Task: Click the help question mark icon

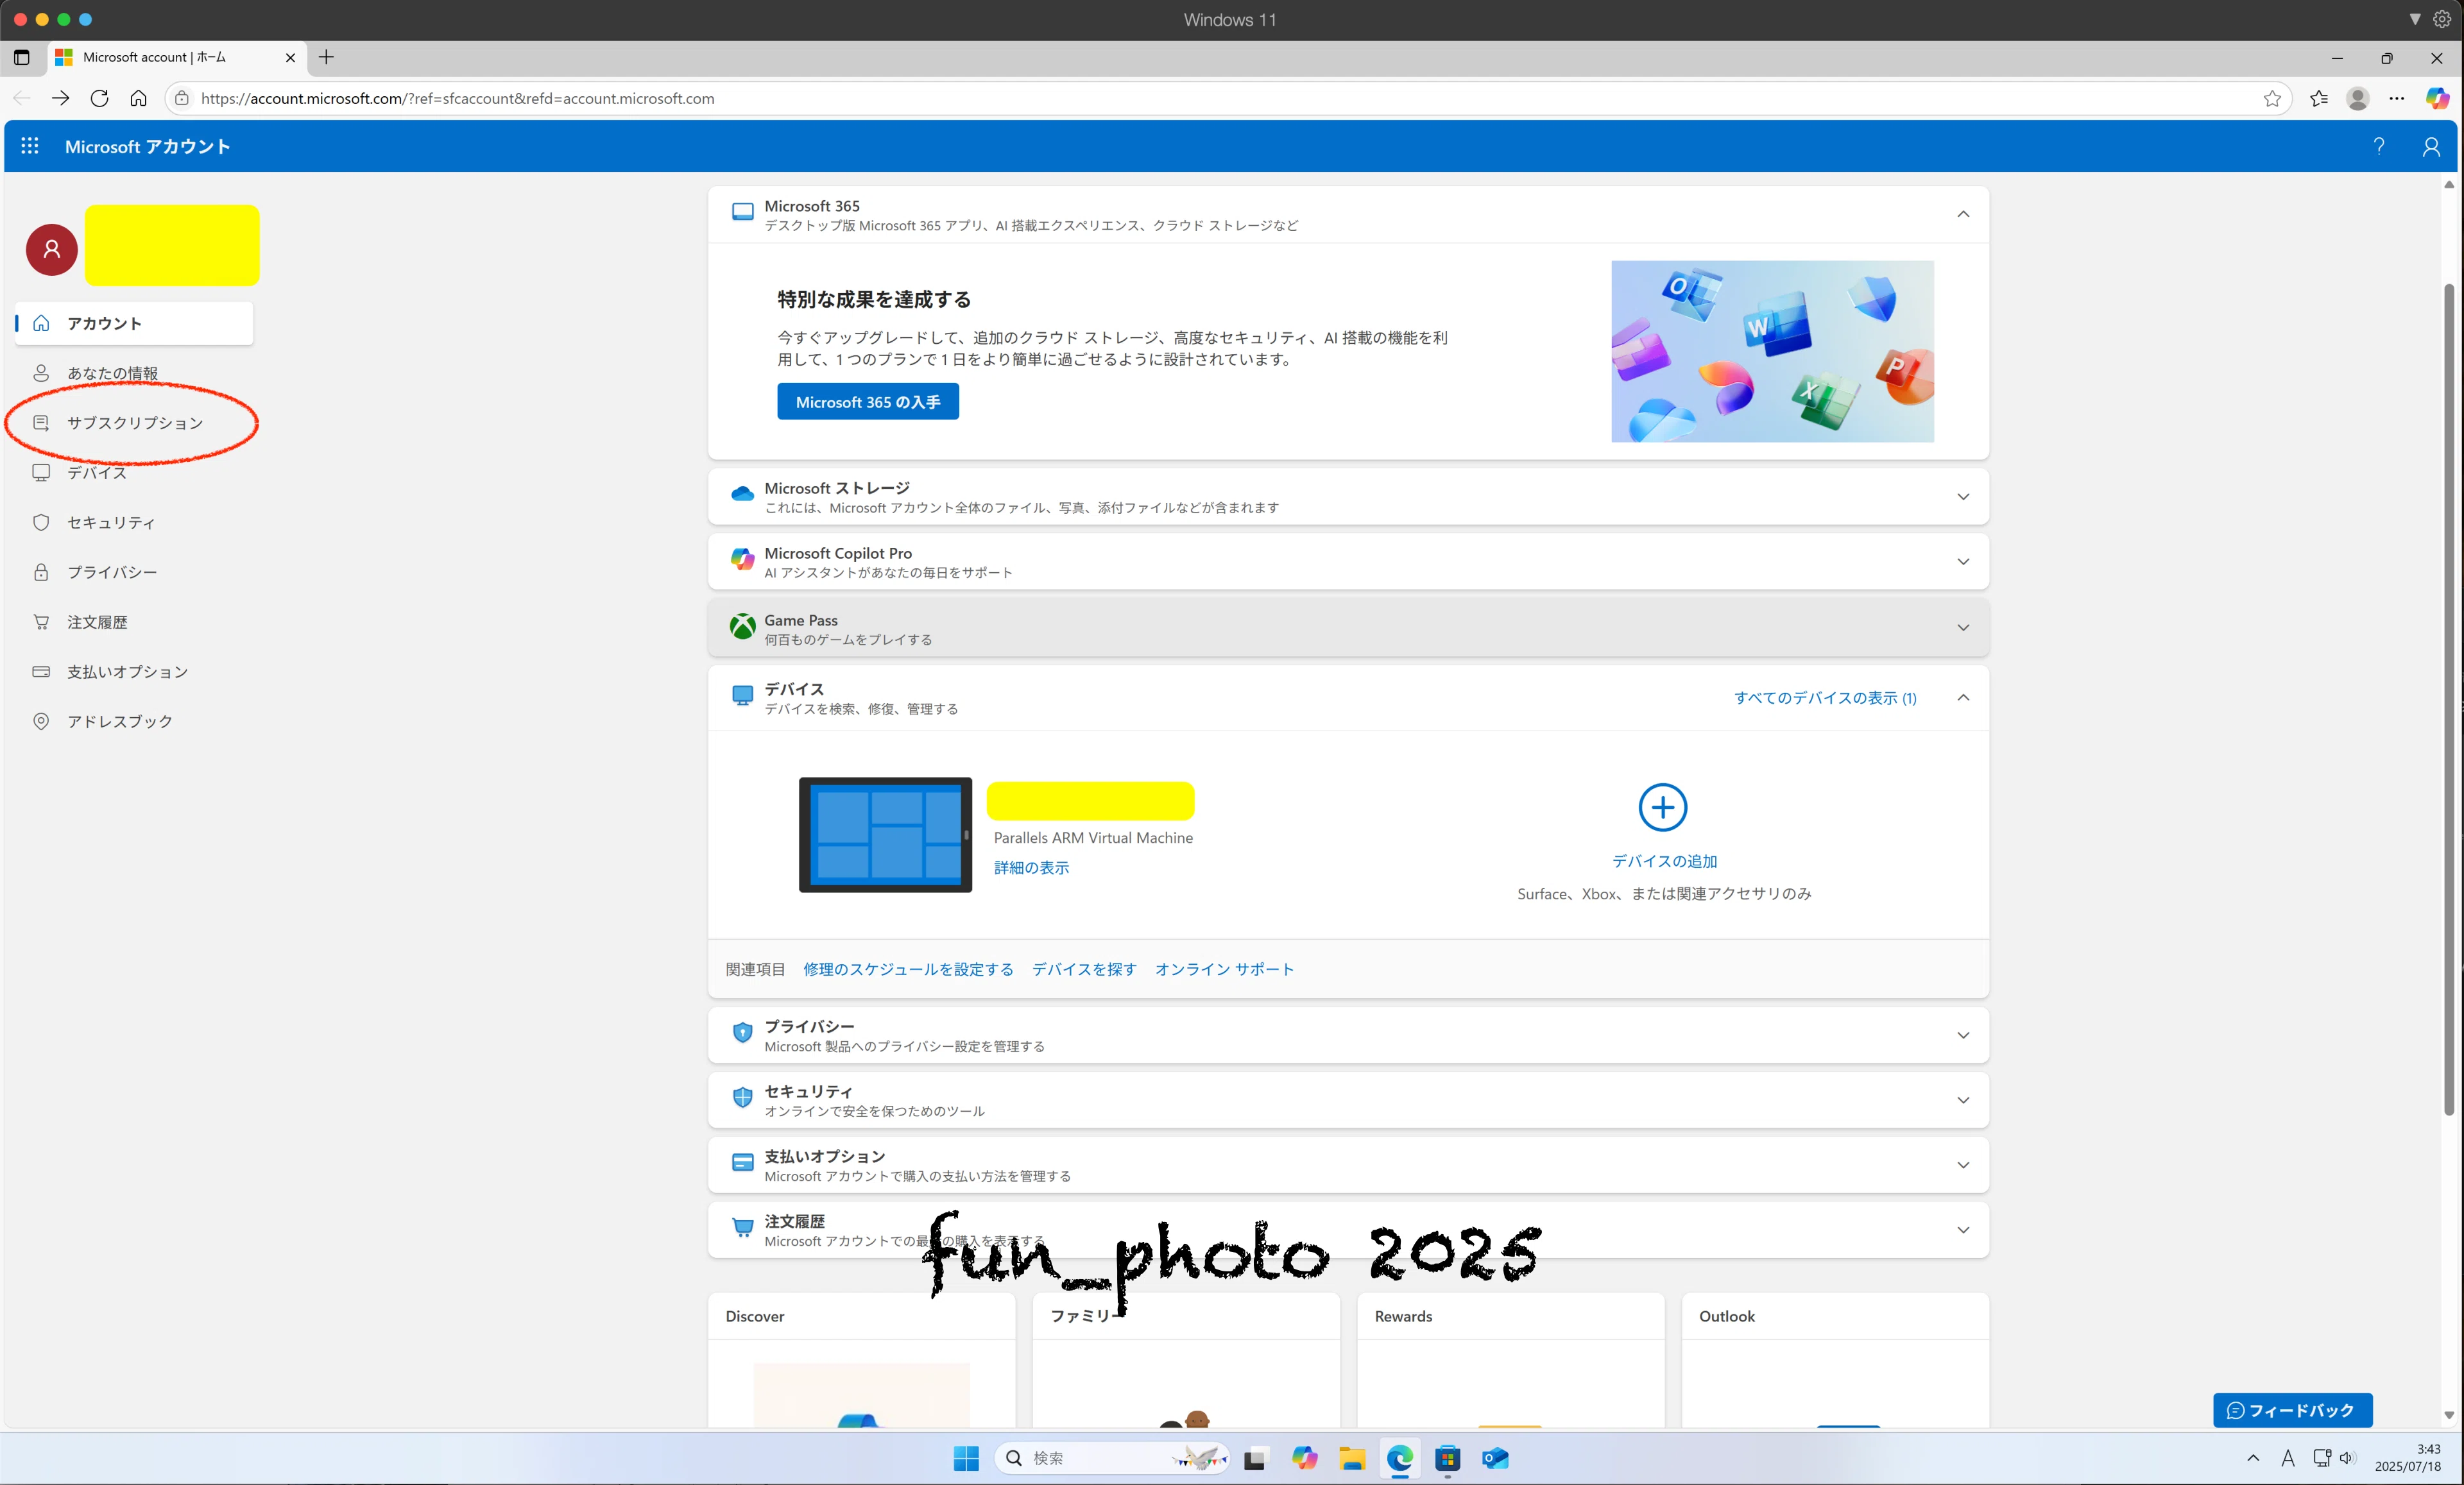Action: [x=2378, y=146]
